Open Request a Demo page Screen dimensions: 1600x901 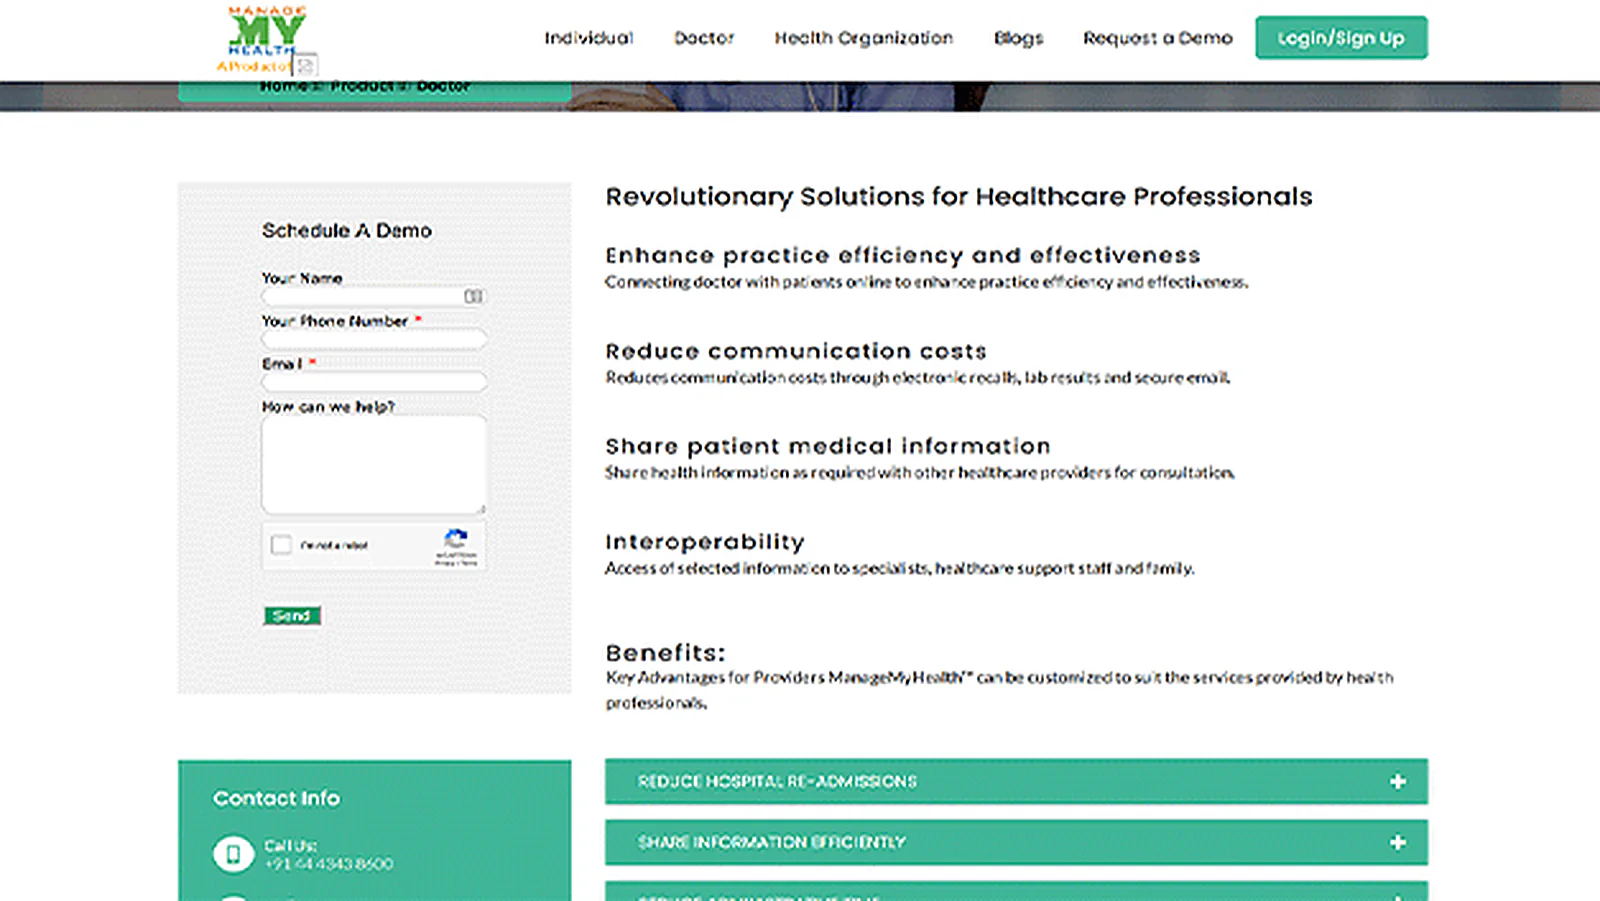tap(1158, 38)
